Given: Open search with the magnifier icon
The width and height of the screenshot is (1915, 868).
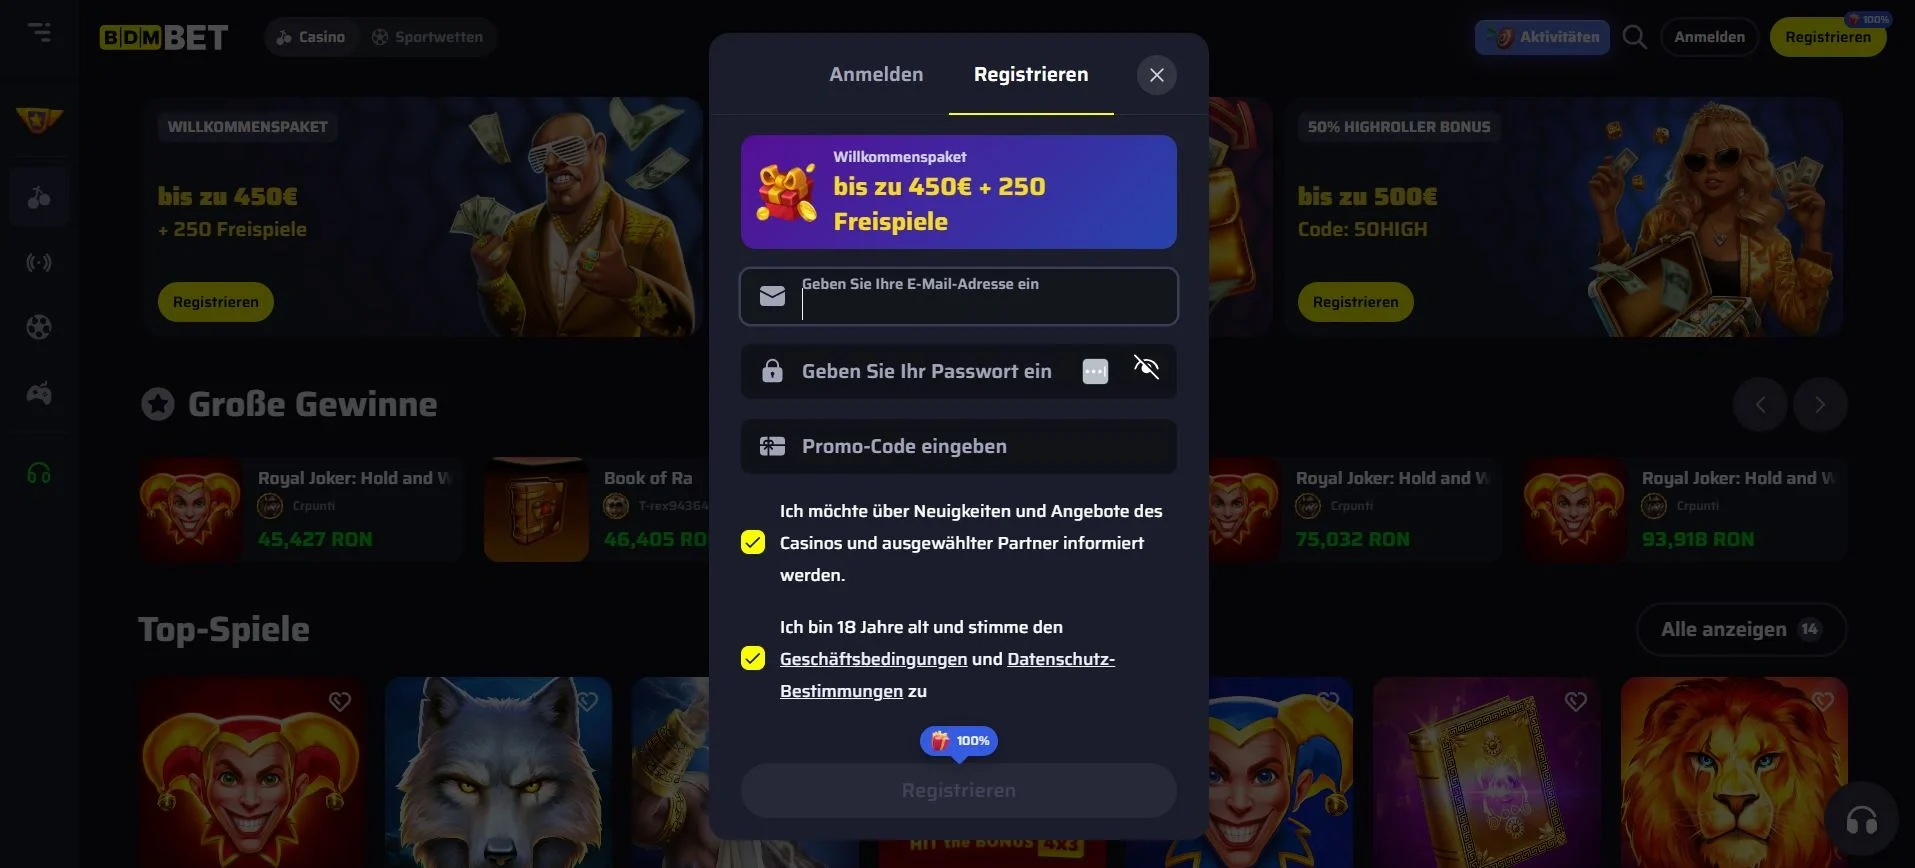Looking at the screenshot, I should coord(1635,37).
